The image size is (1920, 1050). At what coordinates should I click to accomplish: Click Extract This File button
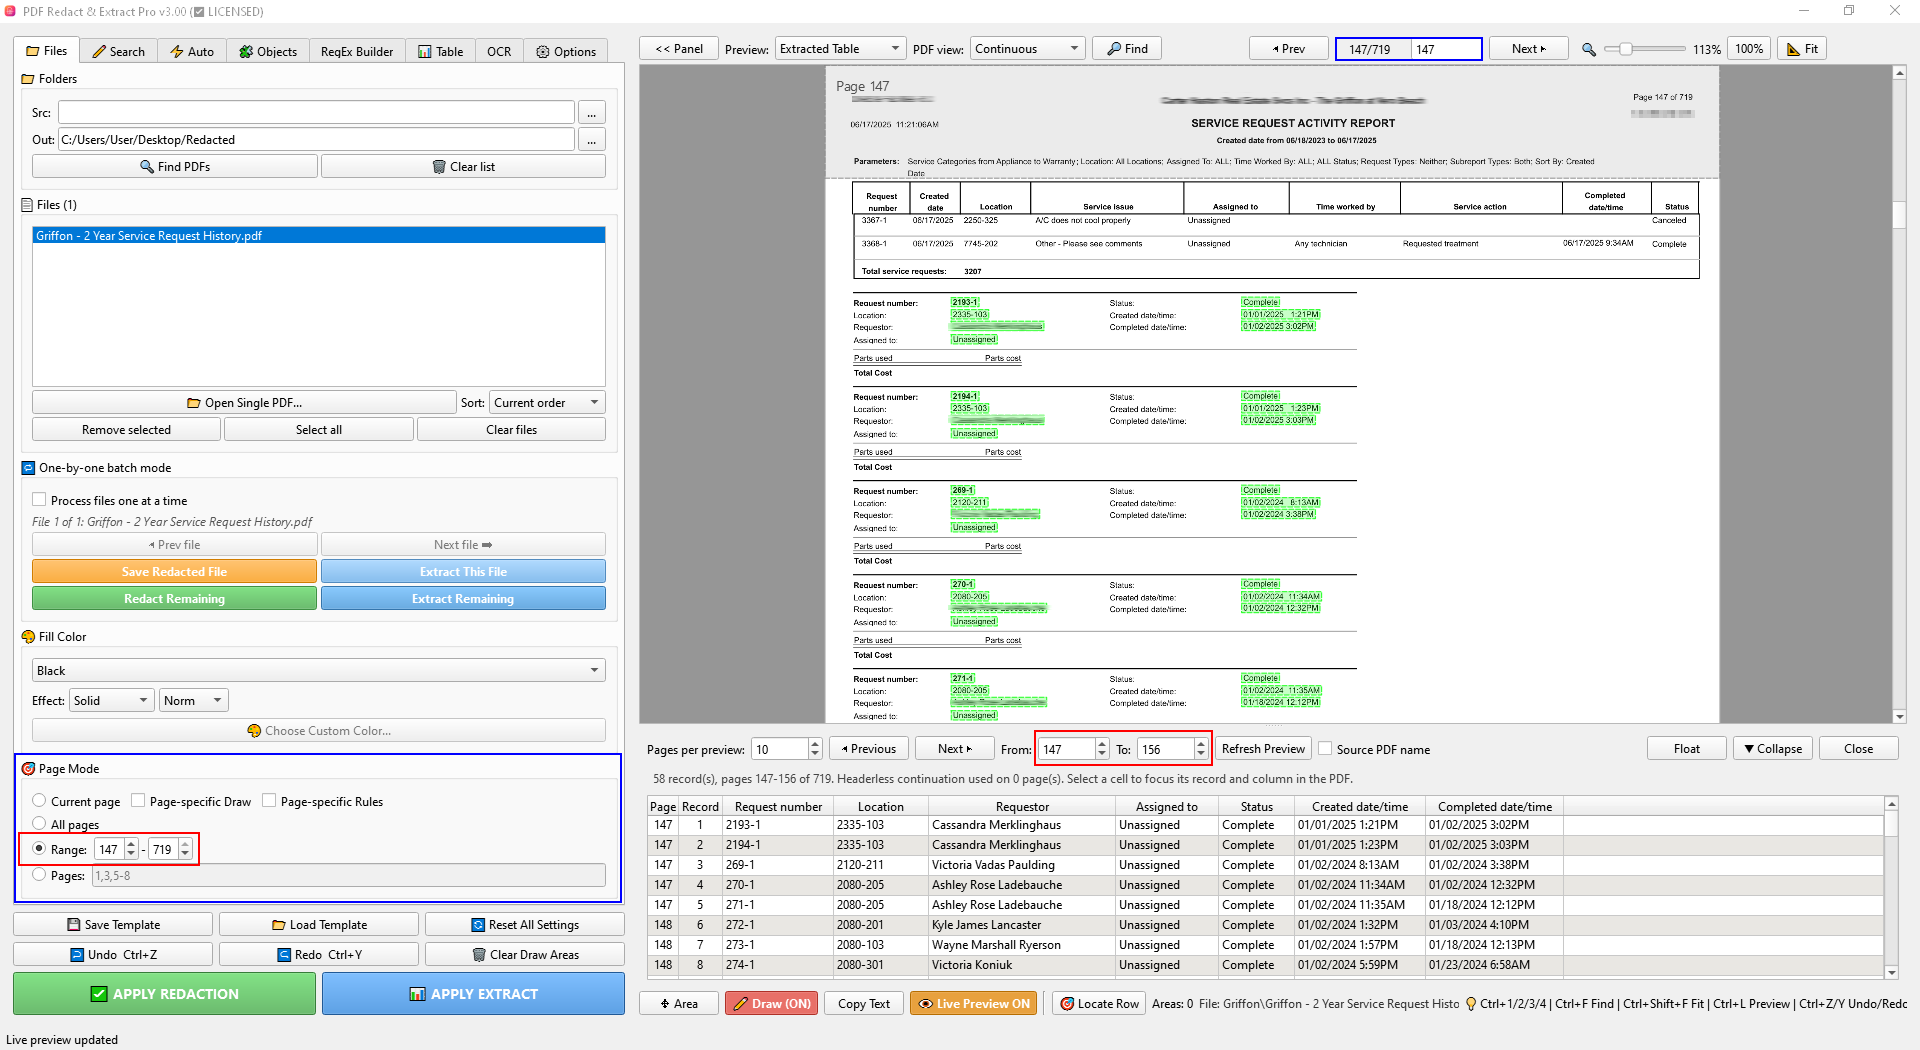[463, 572]
